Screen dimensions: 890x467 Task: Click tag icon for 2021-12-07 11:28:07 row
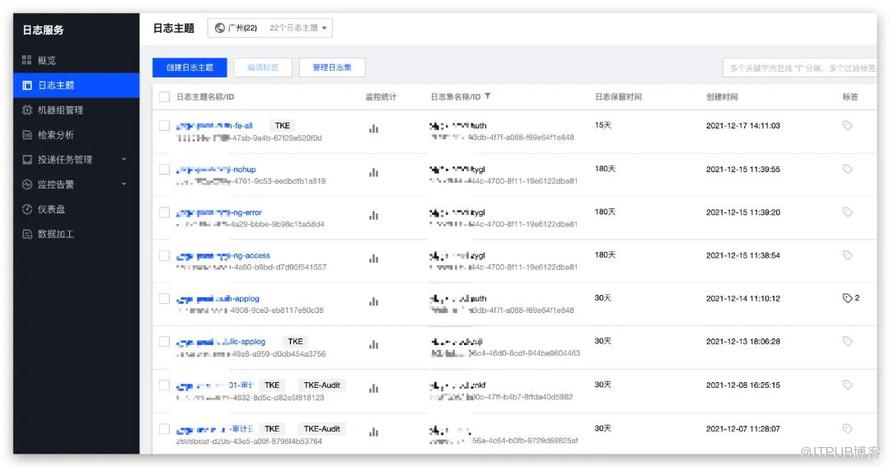click(847, 428)
